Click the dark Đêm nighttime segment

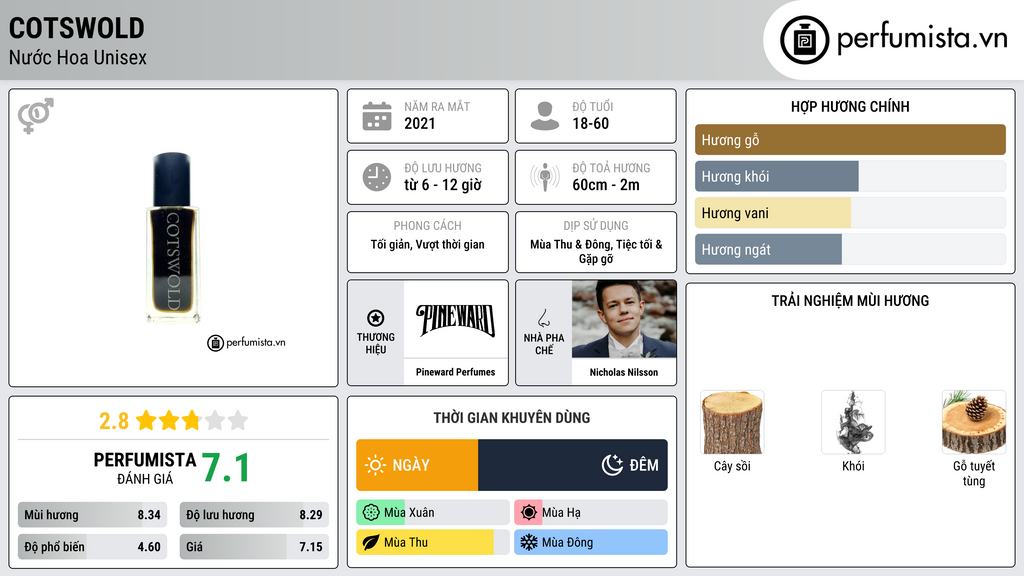[x=573, y=465]
